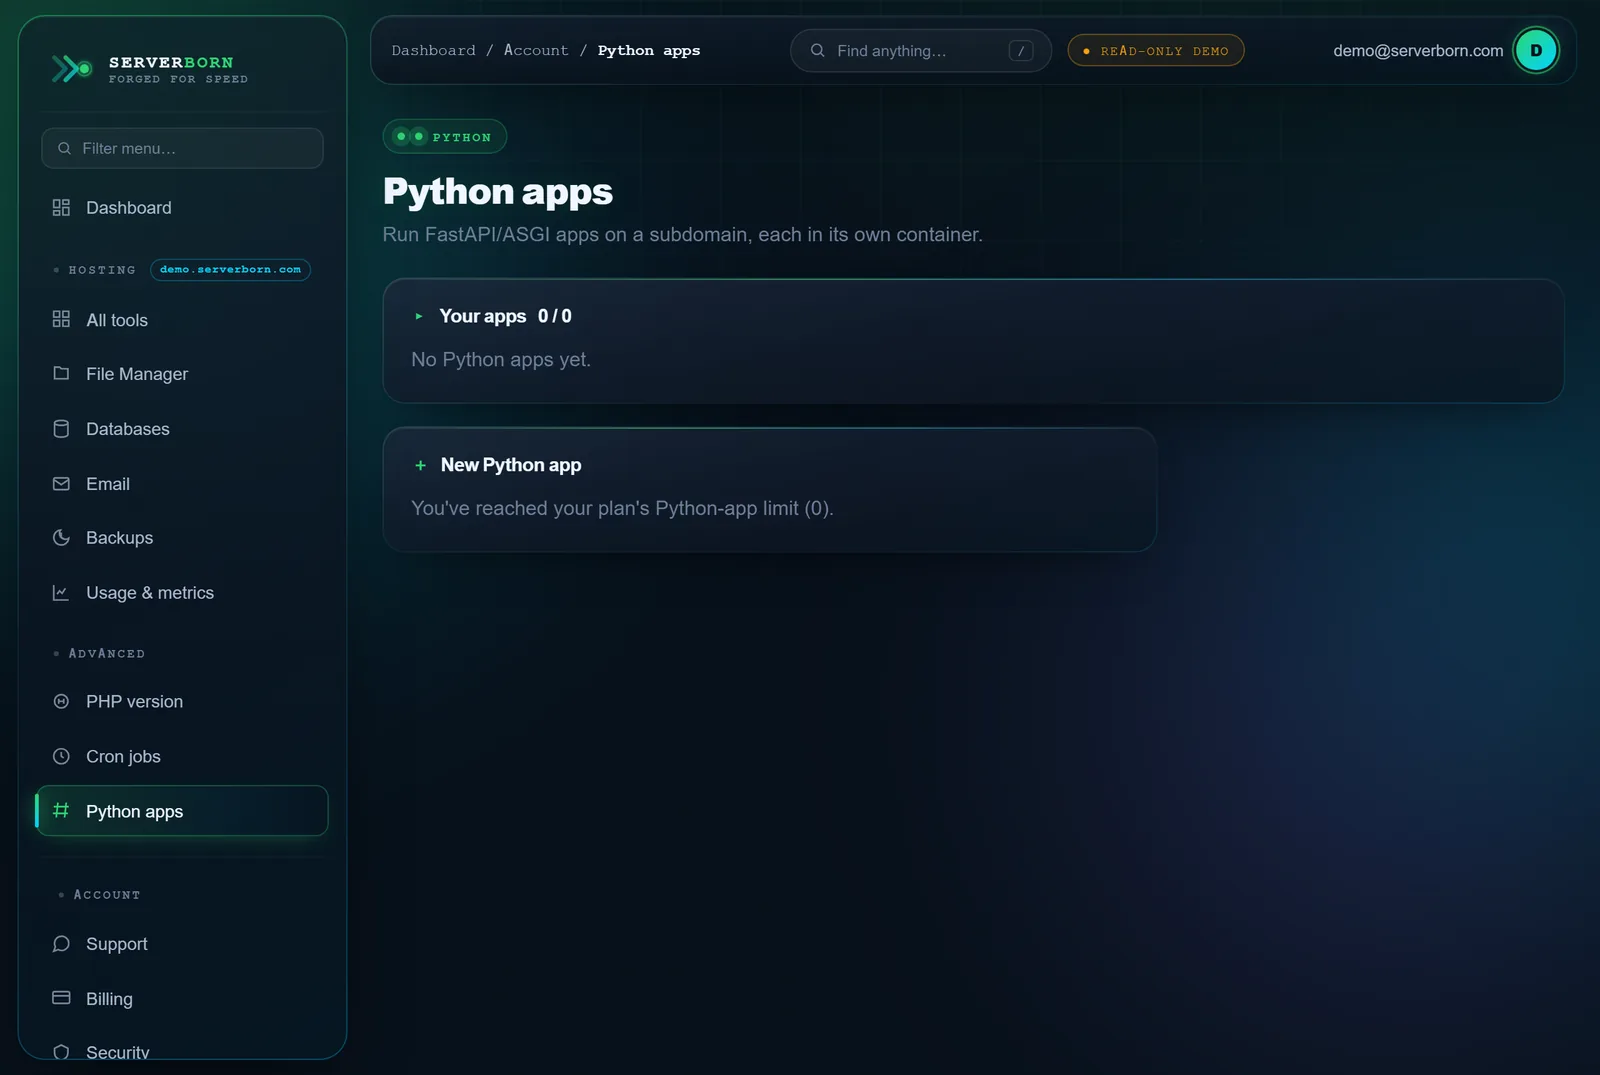This screenshot has height=1075, width=1600.
Task: Click the READ-ONLY DEMO badge
Action: coord(1156,50)
